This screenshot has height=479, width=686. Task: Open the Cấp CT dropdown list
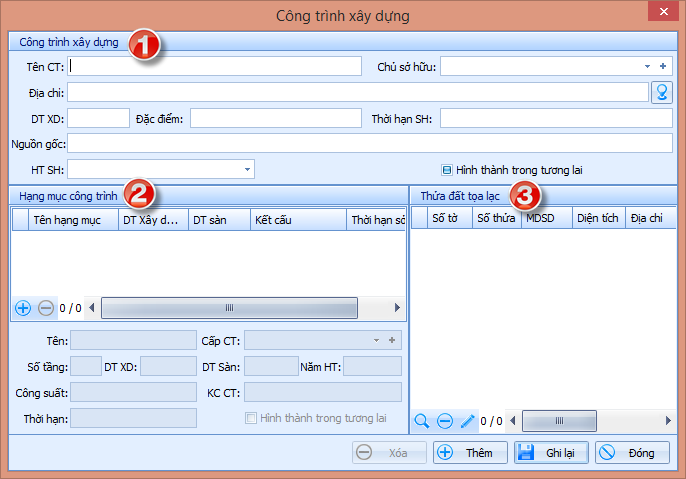377,340
